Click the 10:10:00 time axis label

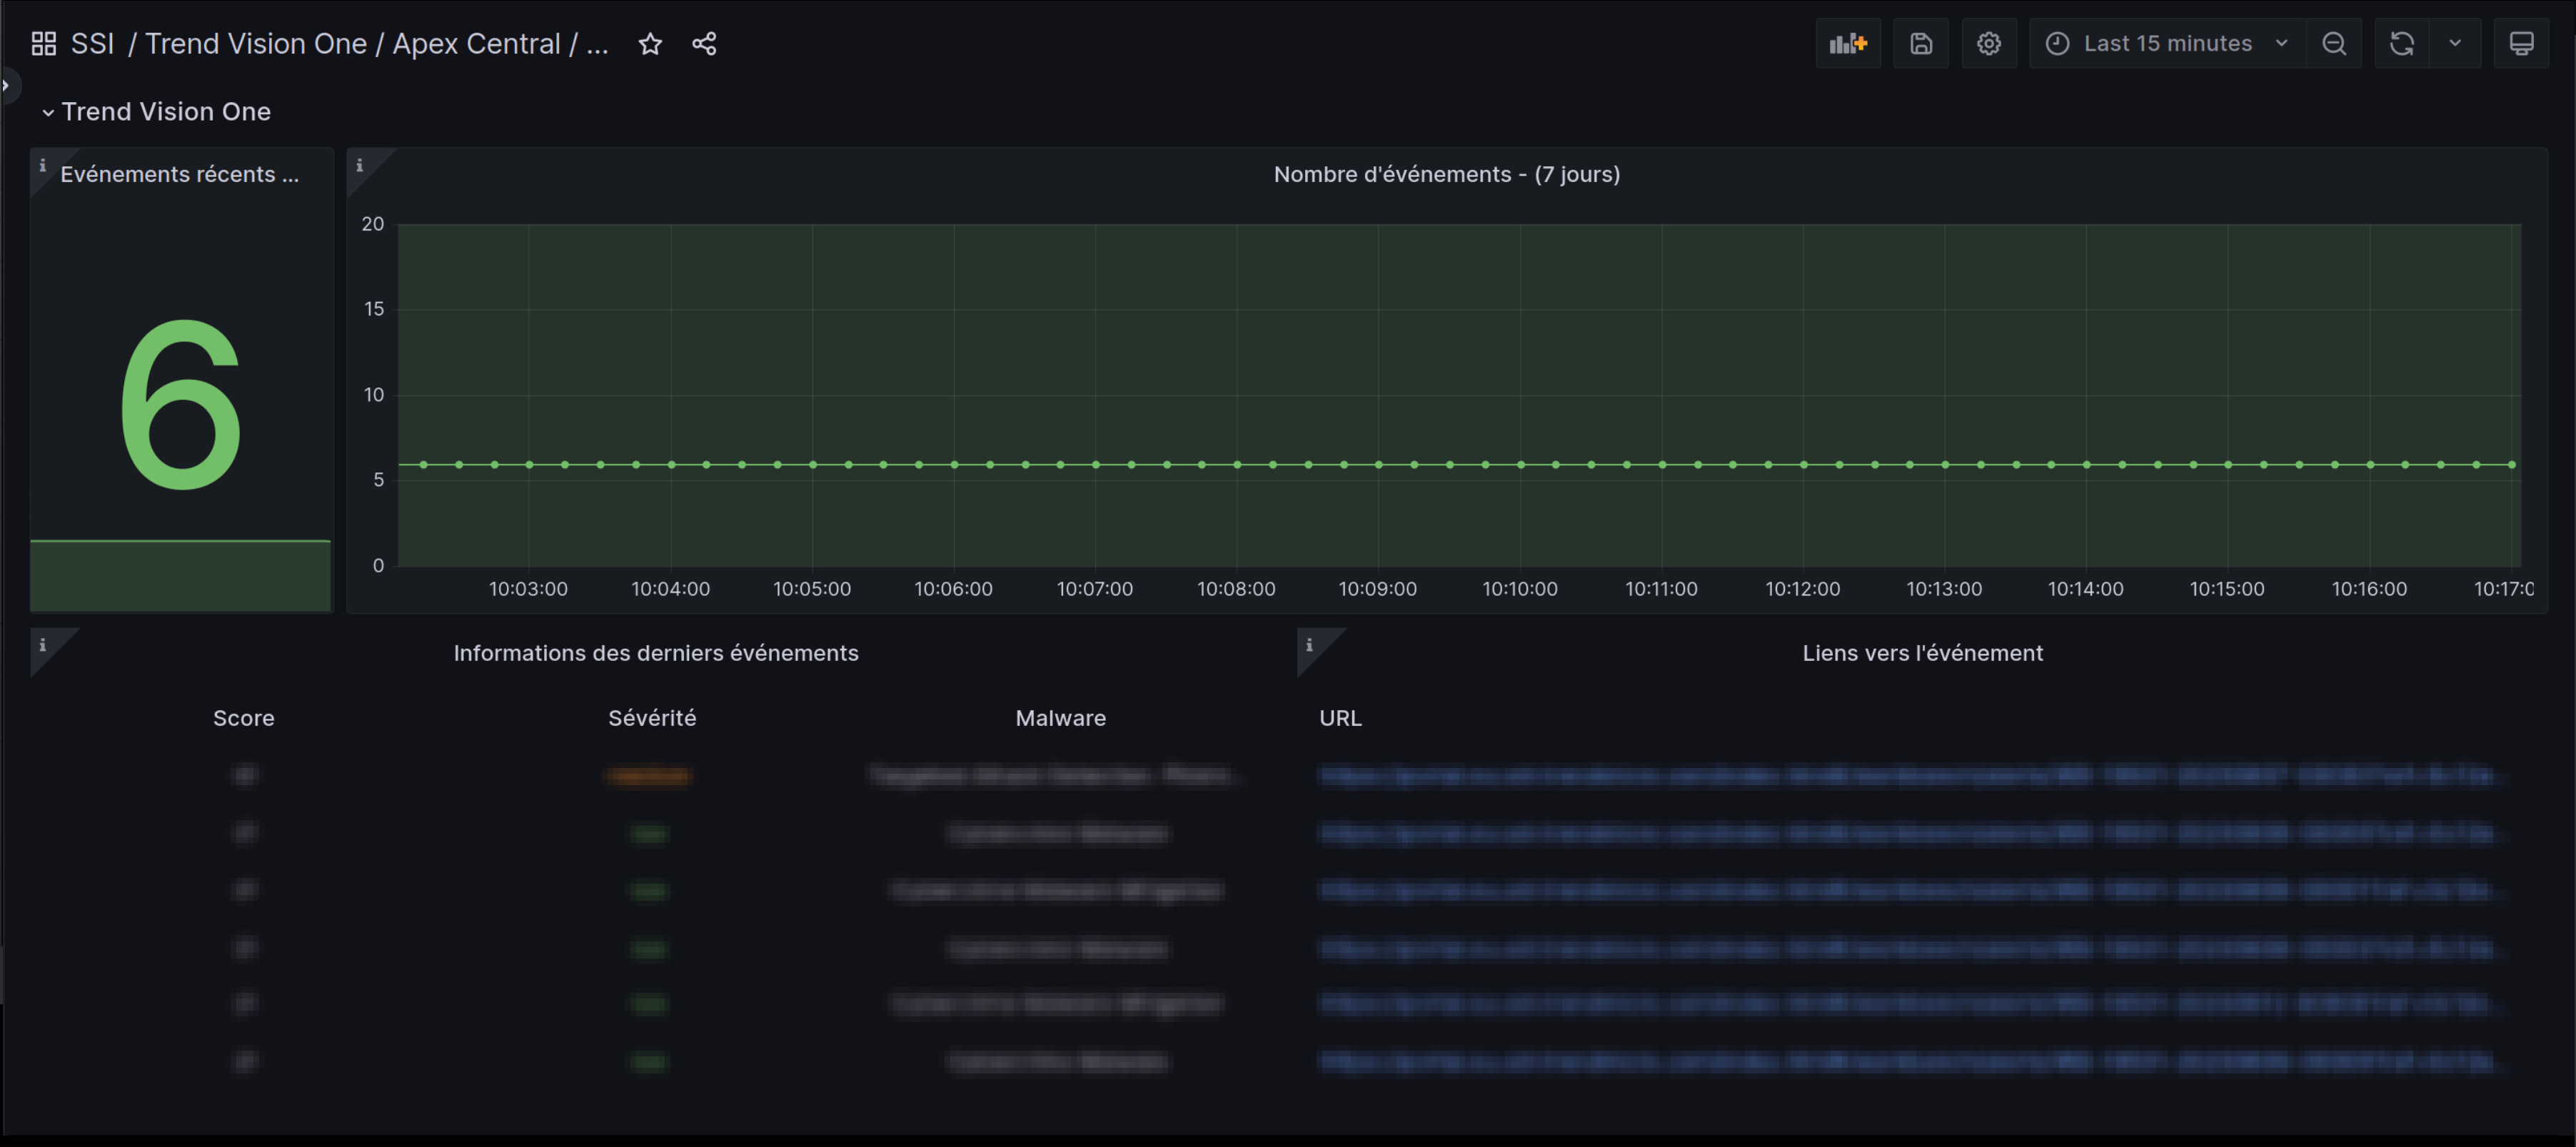1519,589
